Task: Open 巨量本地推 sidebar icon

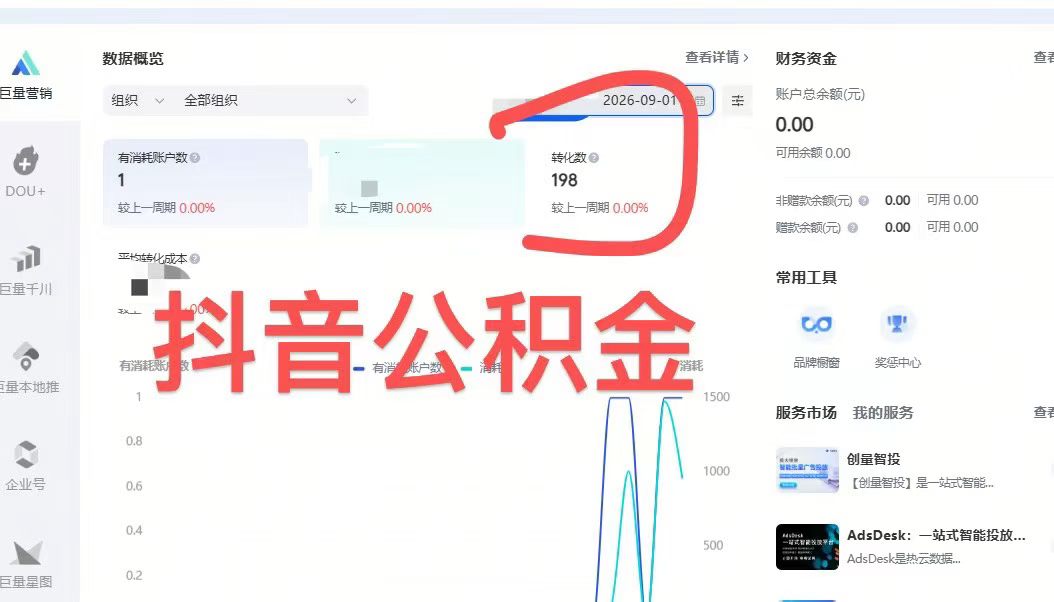Action: pyautogui.click(x=26, y=356)
